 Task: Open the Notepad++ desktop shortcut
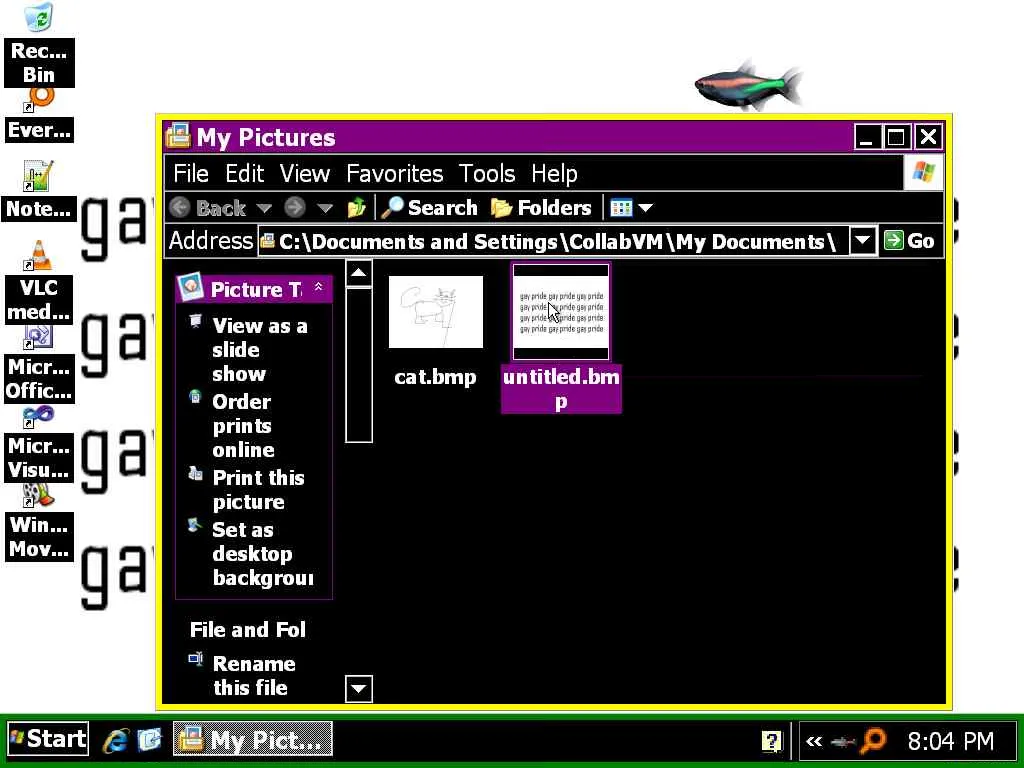click(x=39, y=191)
